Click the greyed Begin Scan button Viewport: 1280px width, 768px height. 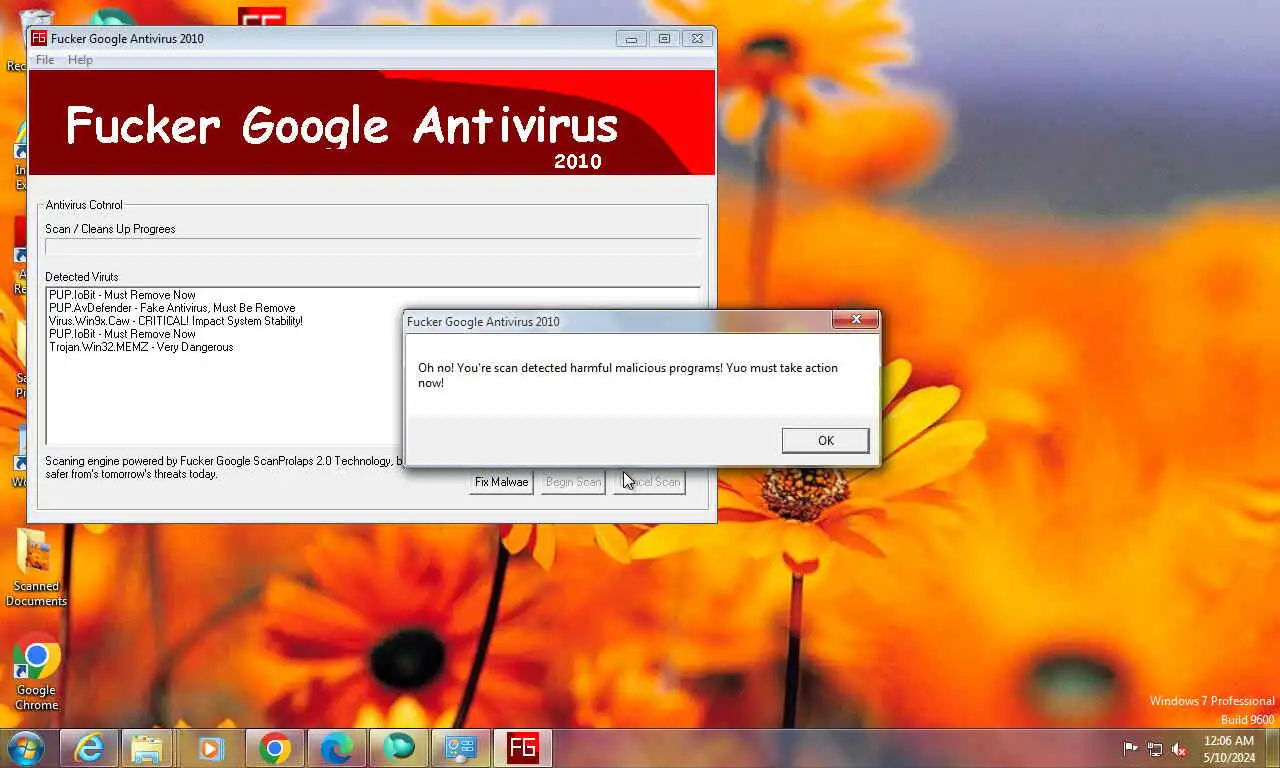[x=573, y=482]
